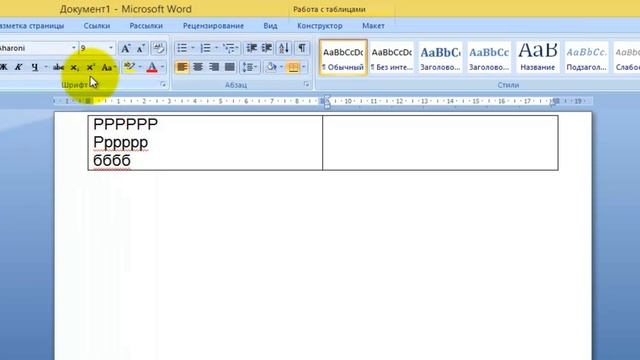Click the clear formatting icon
This screenshot has height=360, width=640.
point(159,49)
